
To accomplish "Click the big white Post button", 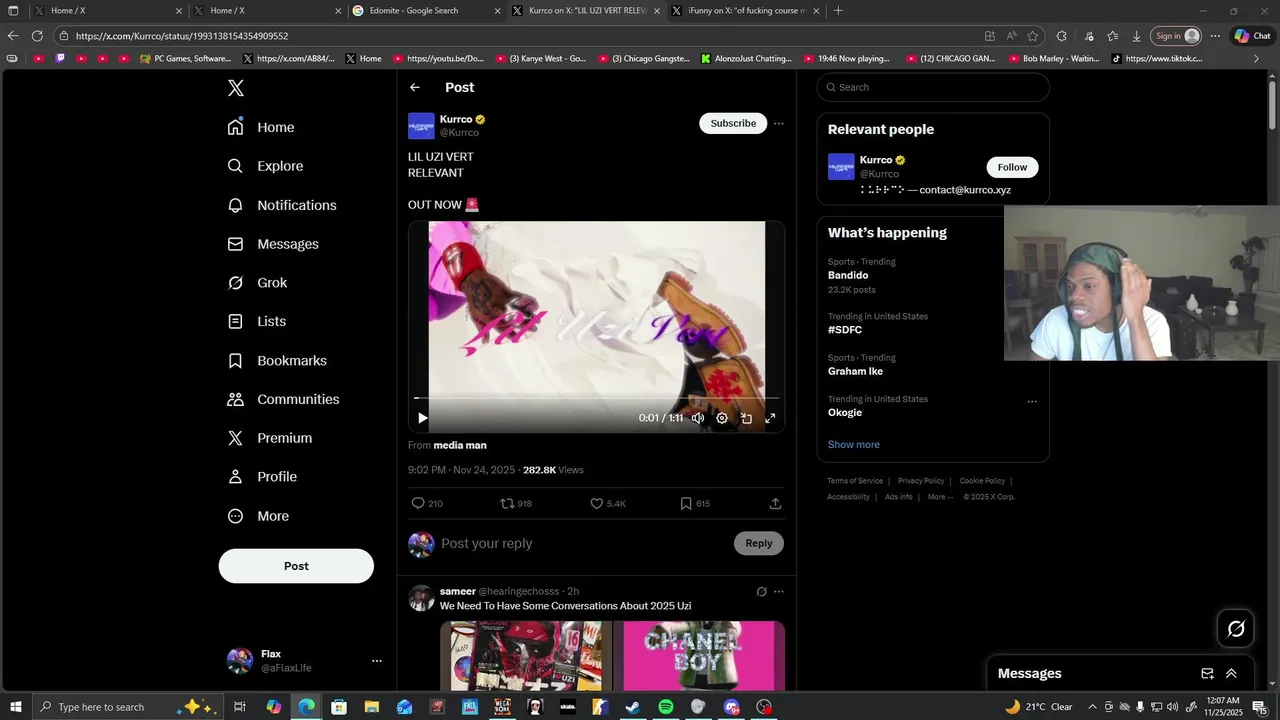I will (296, 566).
